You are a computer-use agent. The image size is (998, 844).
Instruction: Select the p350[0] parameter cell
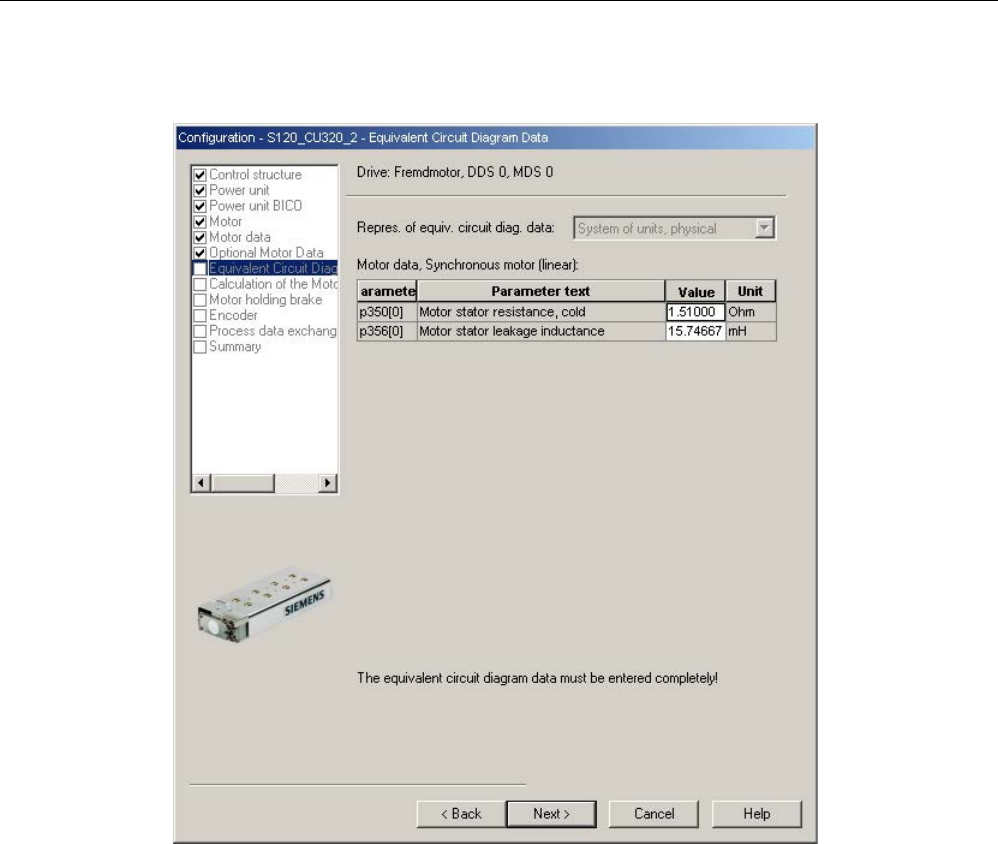tap(387, 312)
